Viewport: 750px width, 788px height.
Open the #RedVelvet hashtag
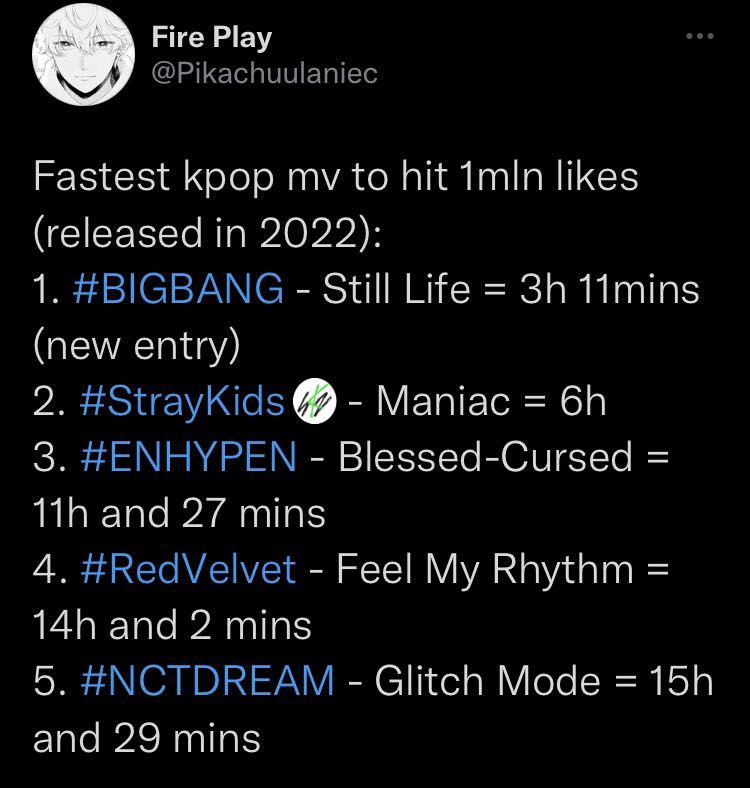pyautogui.click(x=188, y=569)
